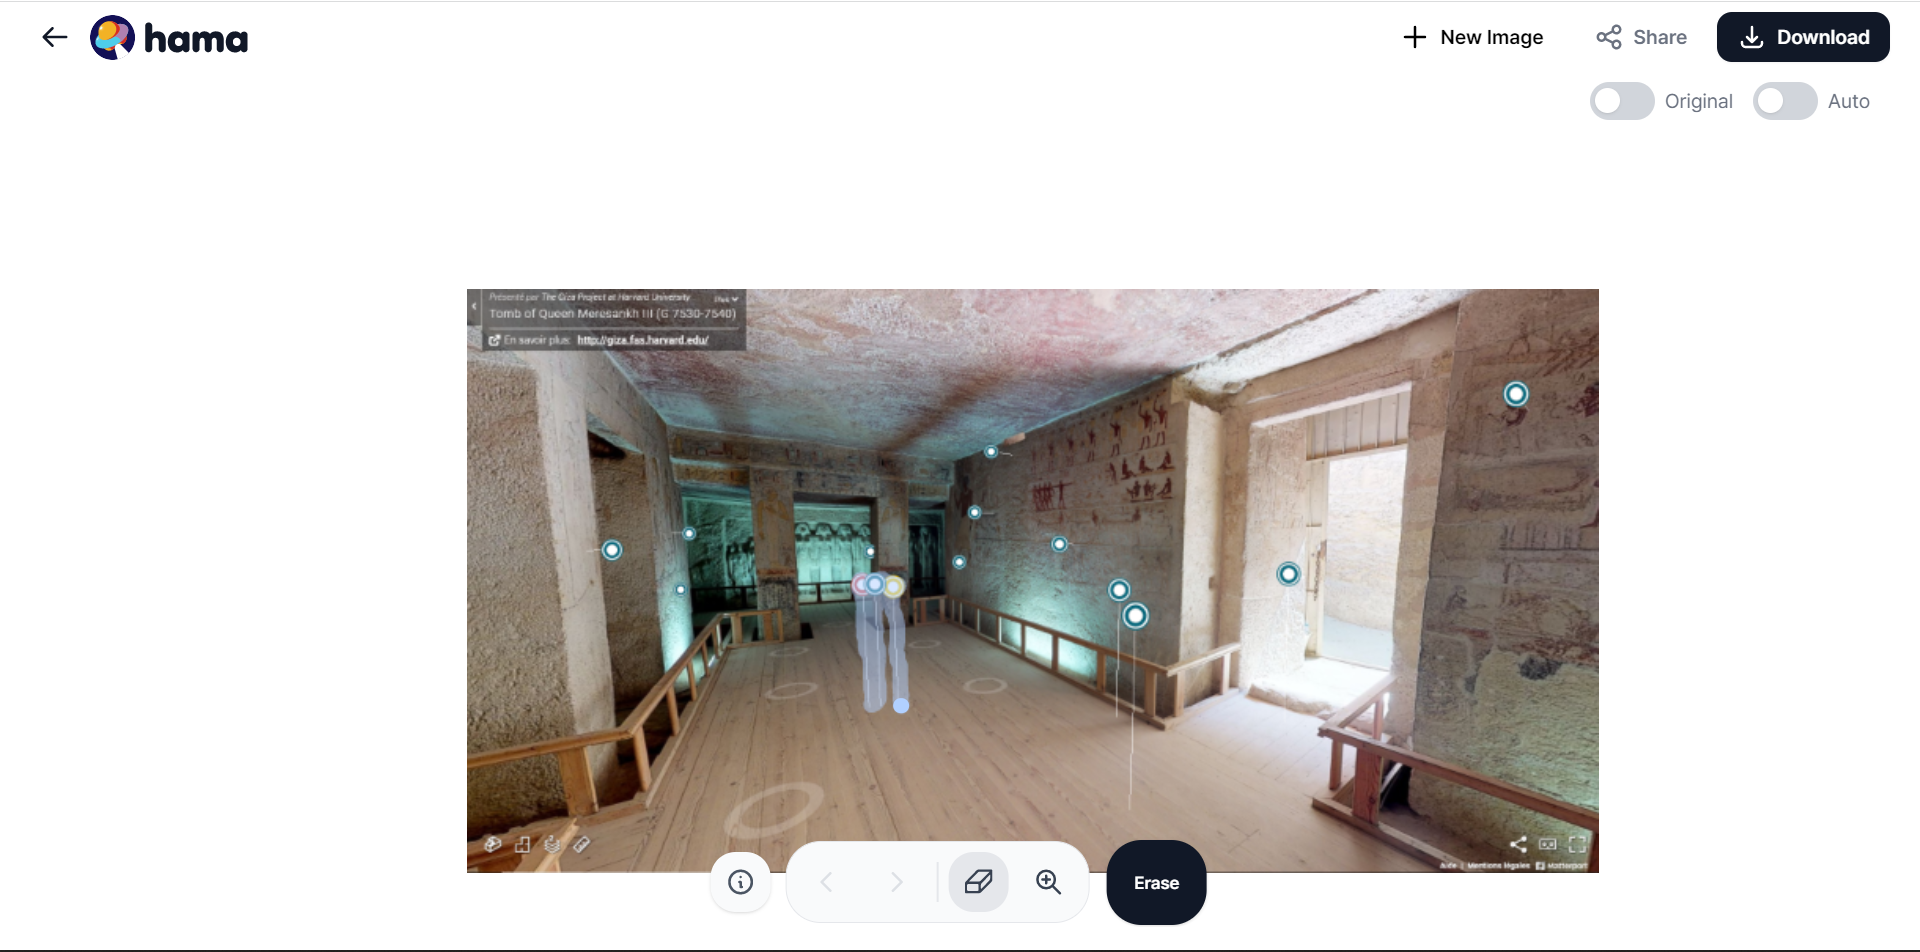Click the hotspot marker beside the doorway
The image size is (1920, 952).
point(1288,574)
